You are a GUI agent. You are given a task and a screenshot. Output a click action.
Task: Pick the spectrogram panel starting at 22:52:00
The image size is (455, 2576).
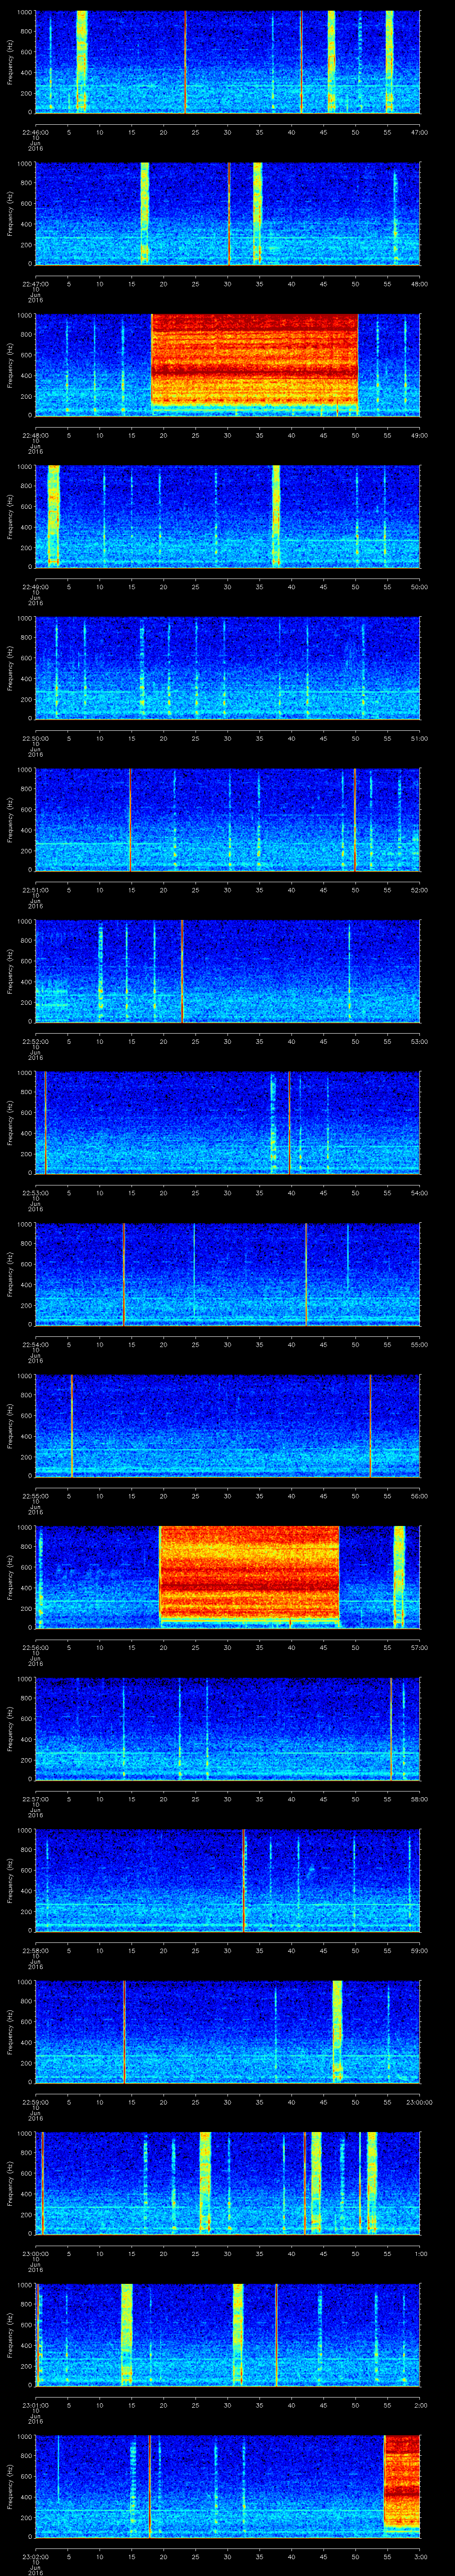[228, 971]
